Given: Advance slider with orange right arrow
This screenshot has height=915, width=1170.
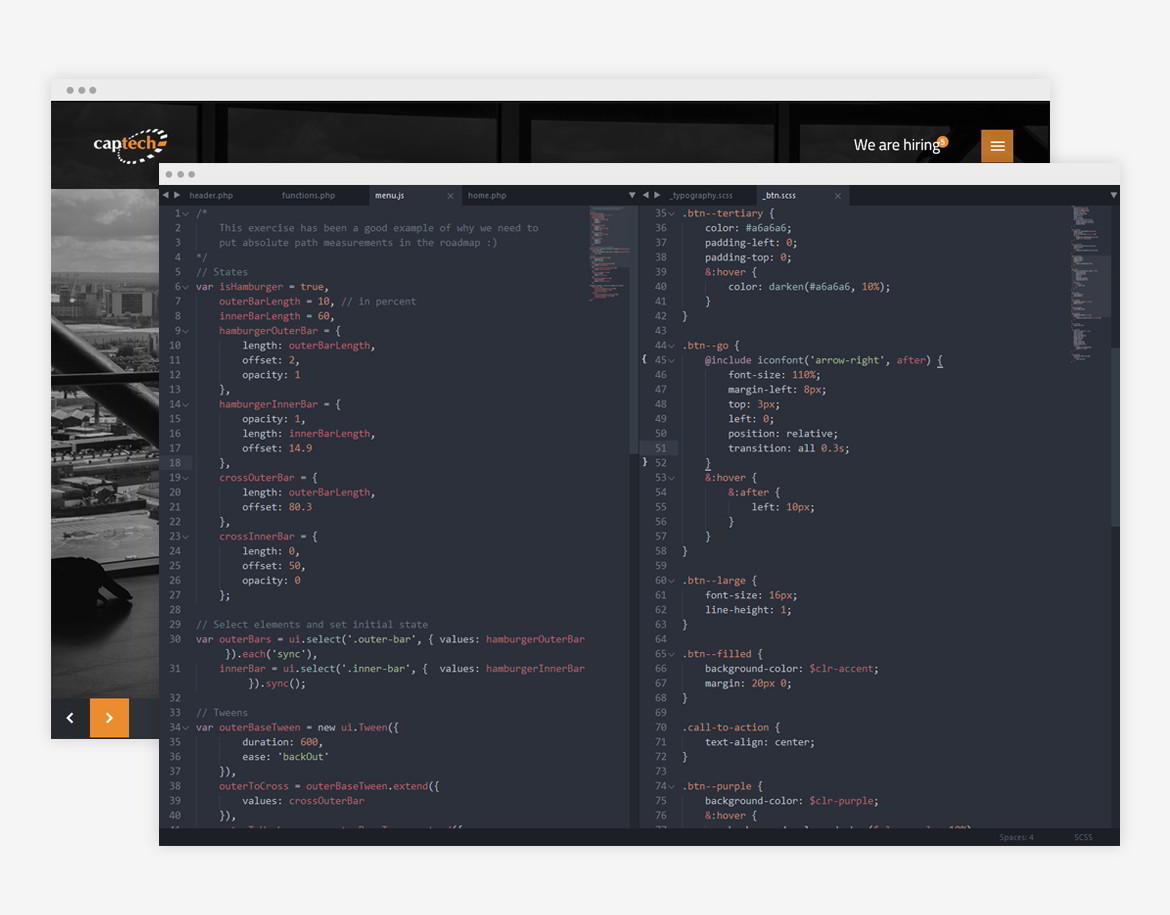Looking at the screenshot, I should [x=109, y=718].
